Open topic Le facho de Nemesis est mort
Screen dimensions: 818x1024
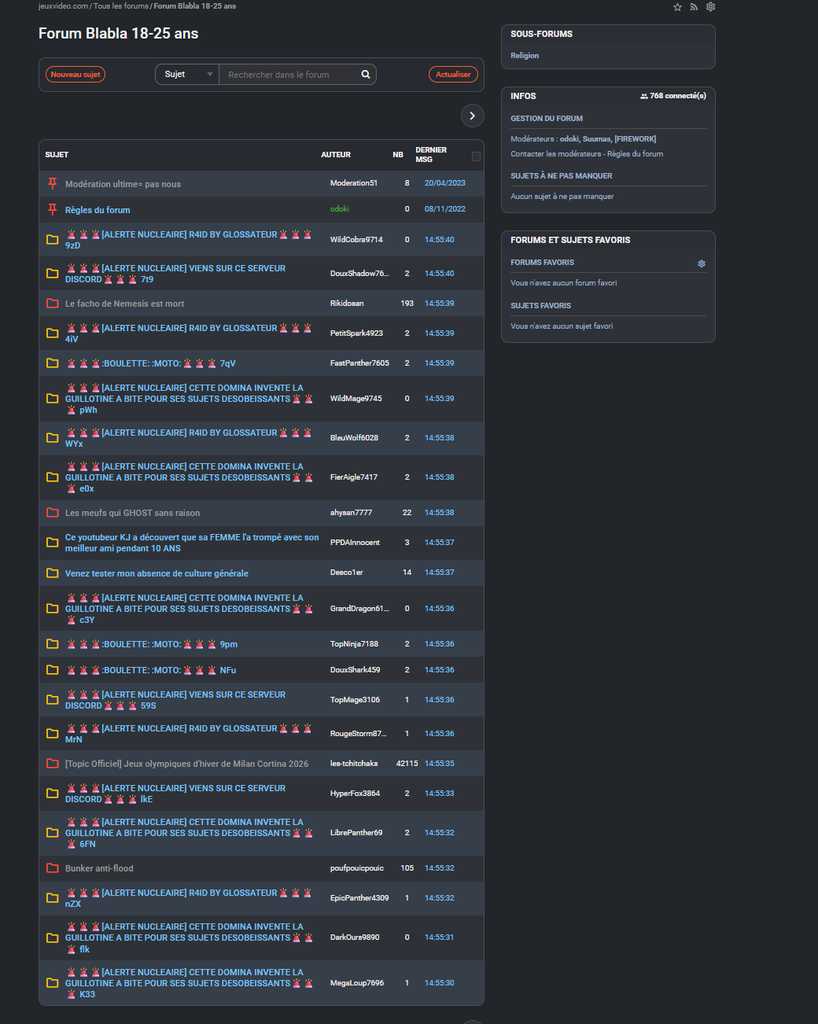click(x=124, y=304)
